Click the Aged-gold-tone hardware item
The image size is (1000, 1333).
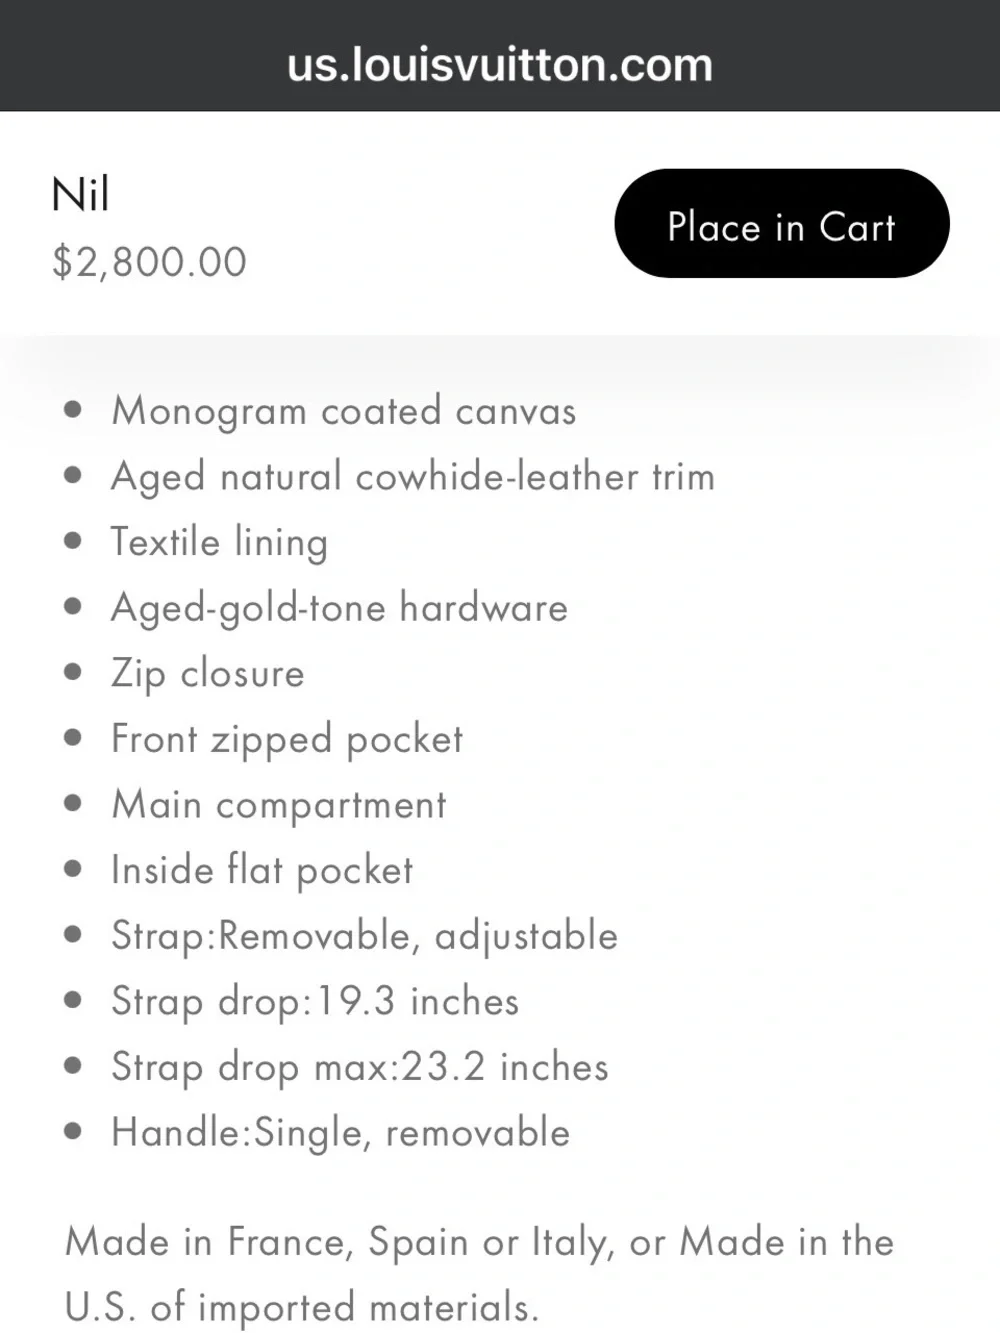[339, 608]
